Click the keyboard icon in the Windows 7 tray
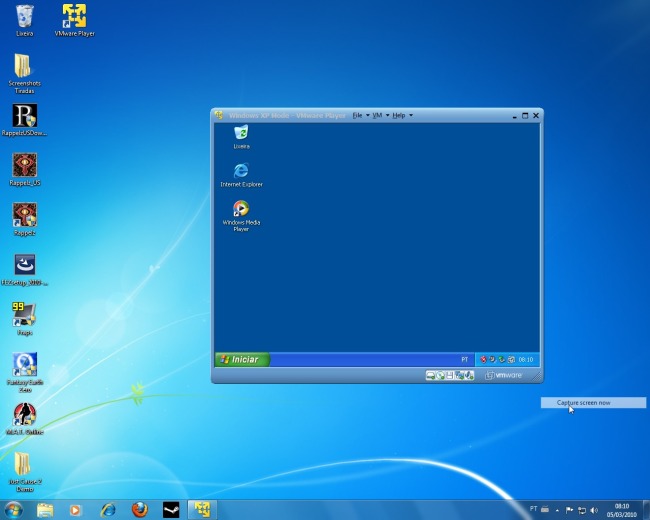 (x=545, y=509)
